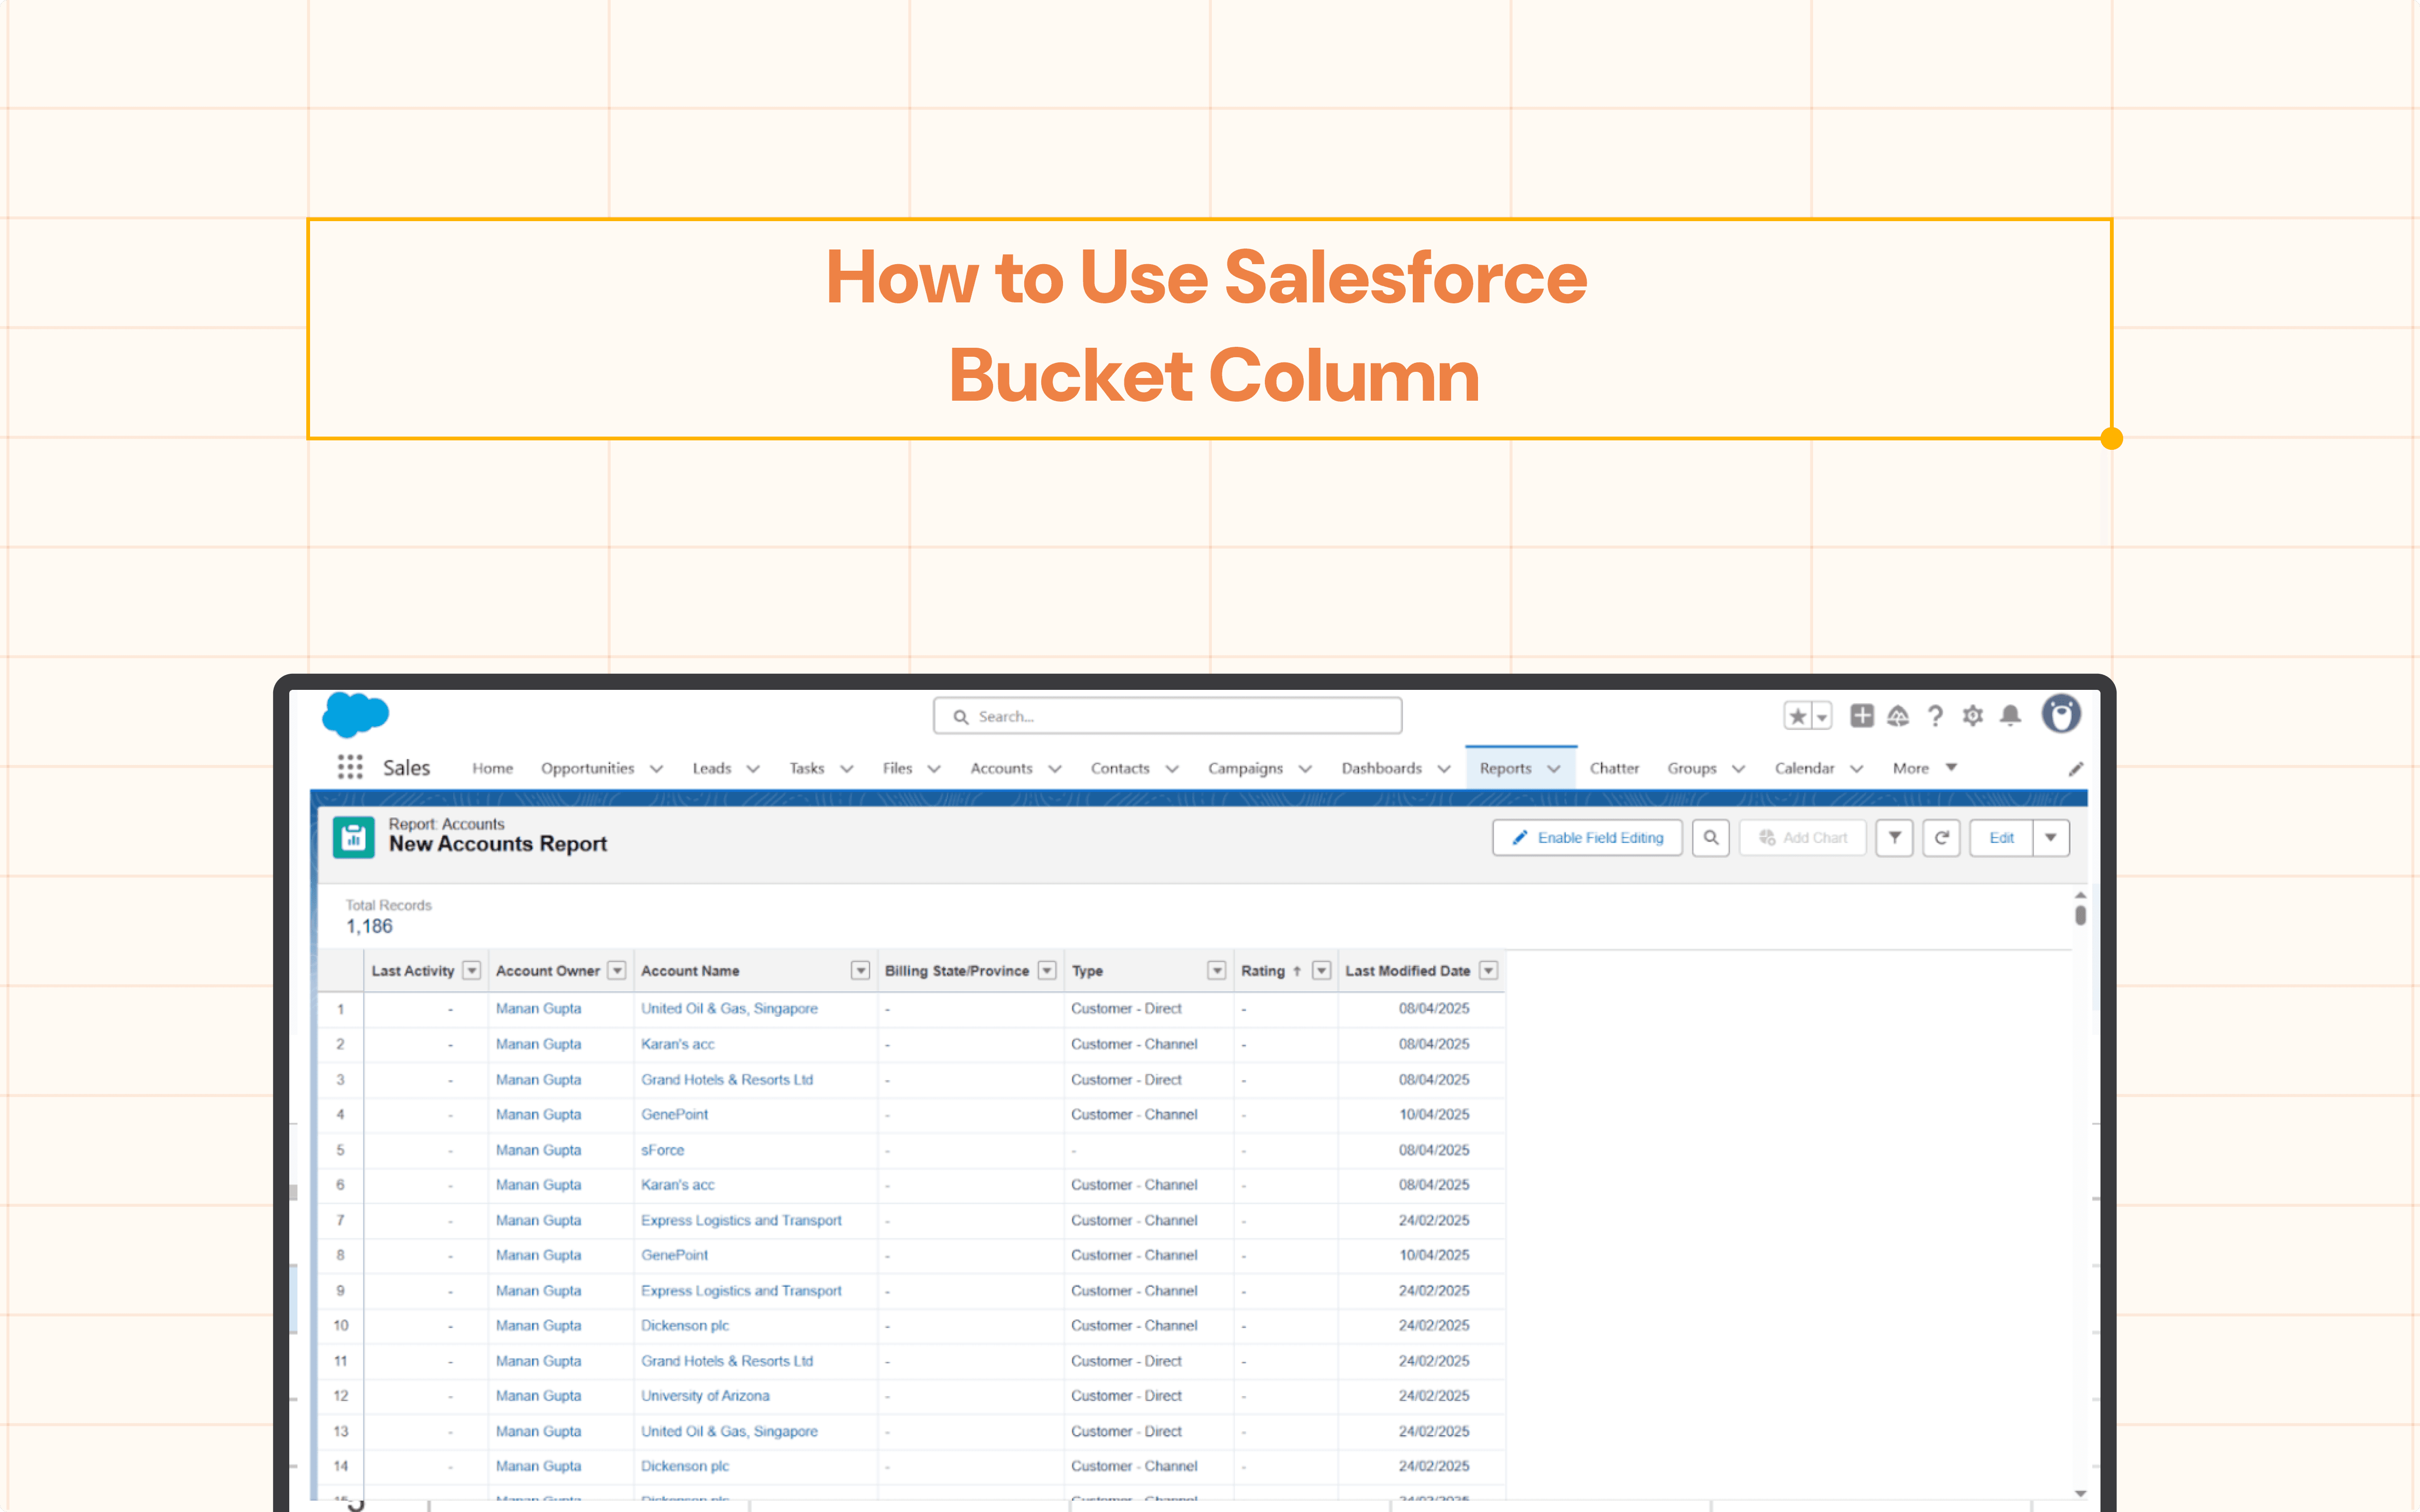Open the Account Owner column menu
The width and height of the screenshot is (2420, 1512).
point(617,970)
